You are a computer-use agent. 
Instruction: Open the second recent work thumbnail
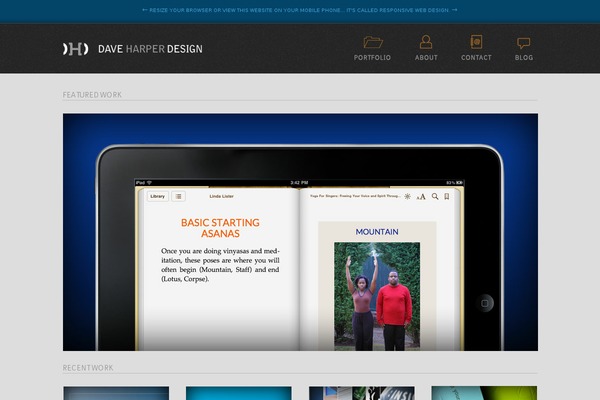coord(239,393)
